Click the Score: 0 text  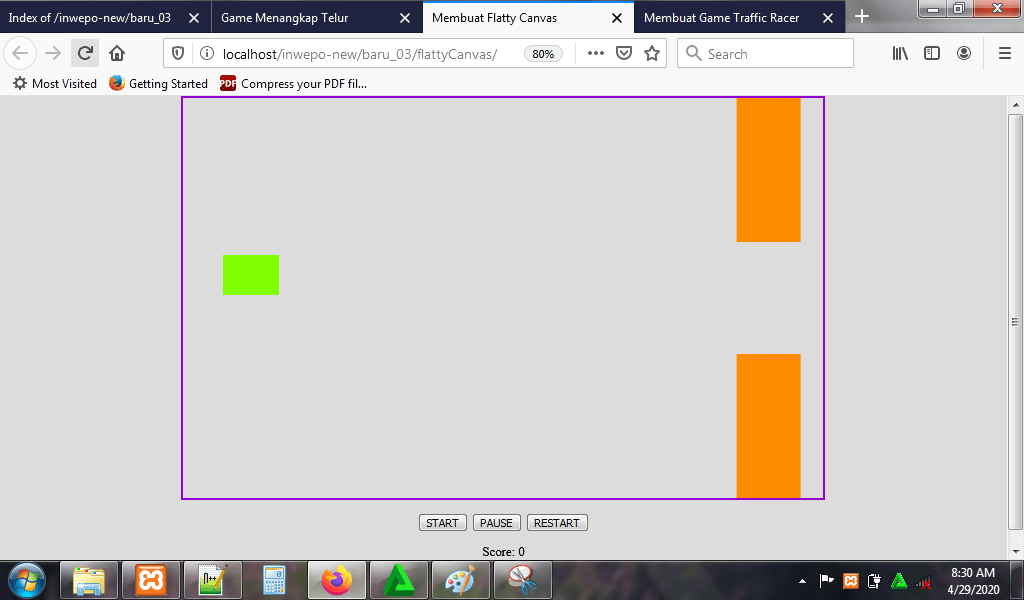coord(503,552)
